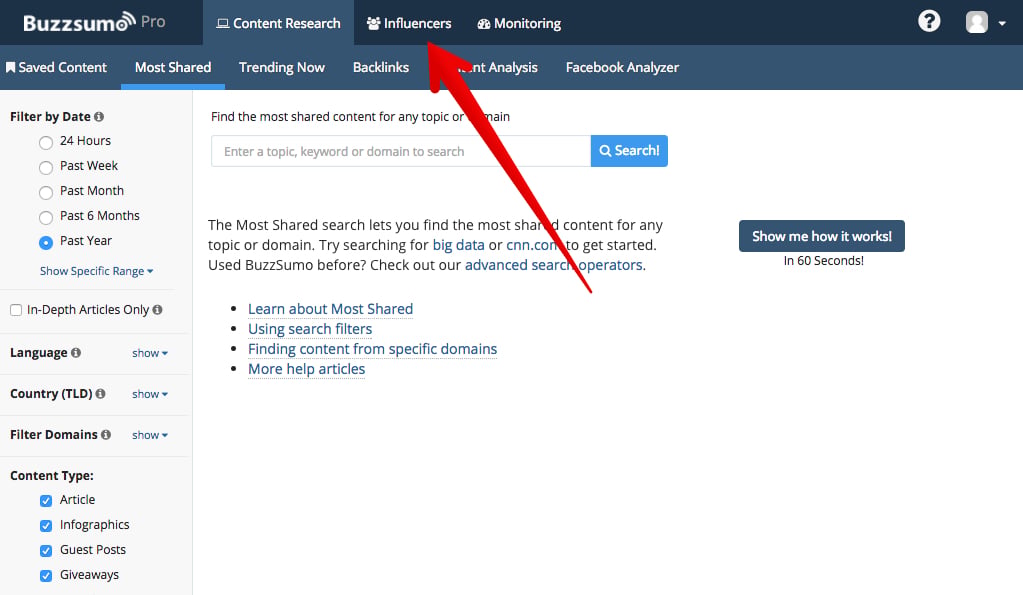Select the 24 Hours date filter

point(46,142)
